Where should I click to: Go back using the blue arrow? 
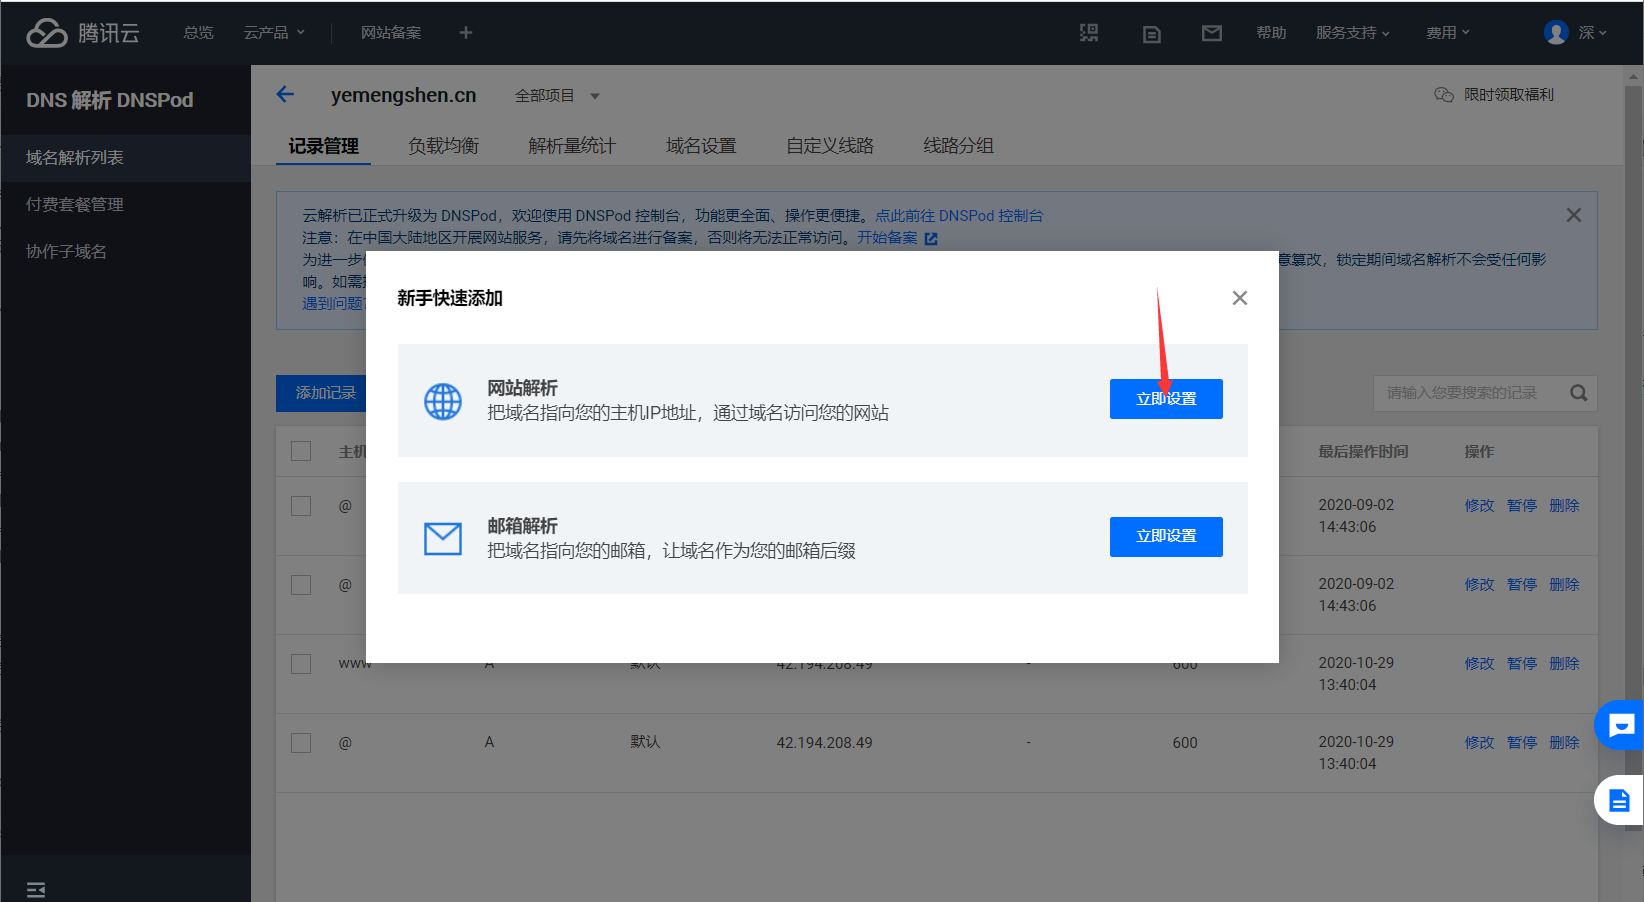(285, 94)
